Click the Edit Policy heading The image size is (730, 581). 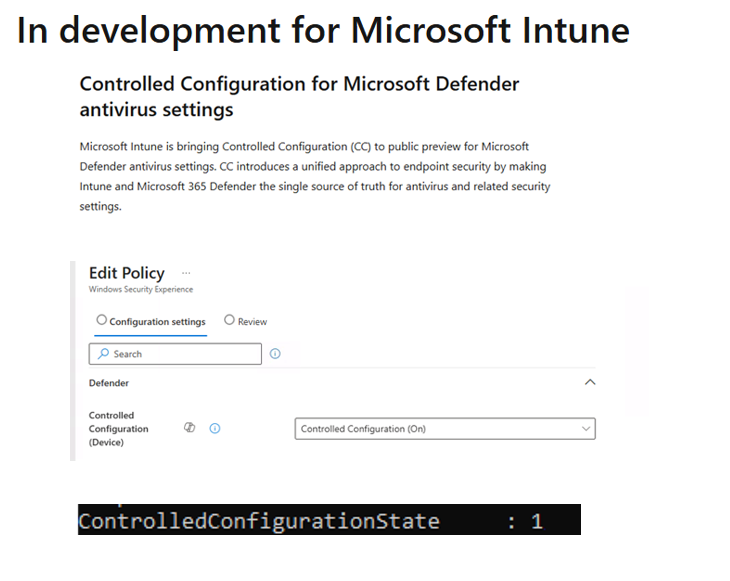(x=127, y=273)
